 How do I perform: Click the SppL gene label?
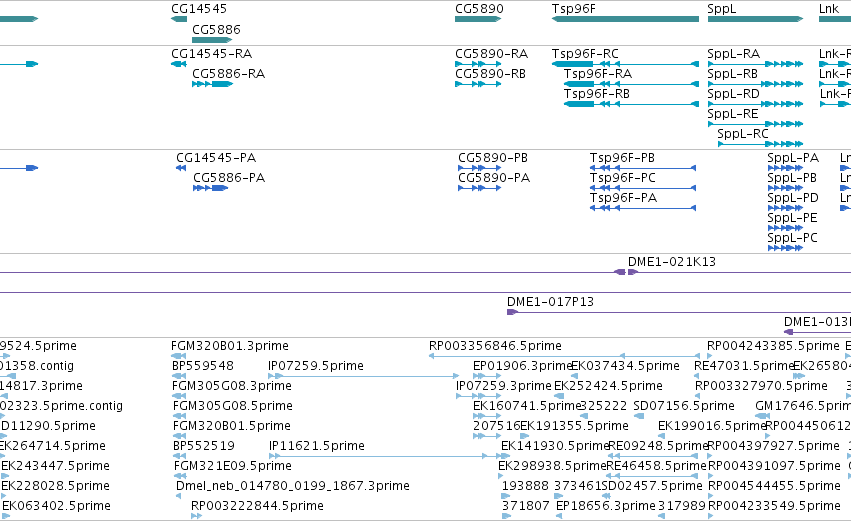(721, 9)
